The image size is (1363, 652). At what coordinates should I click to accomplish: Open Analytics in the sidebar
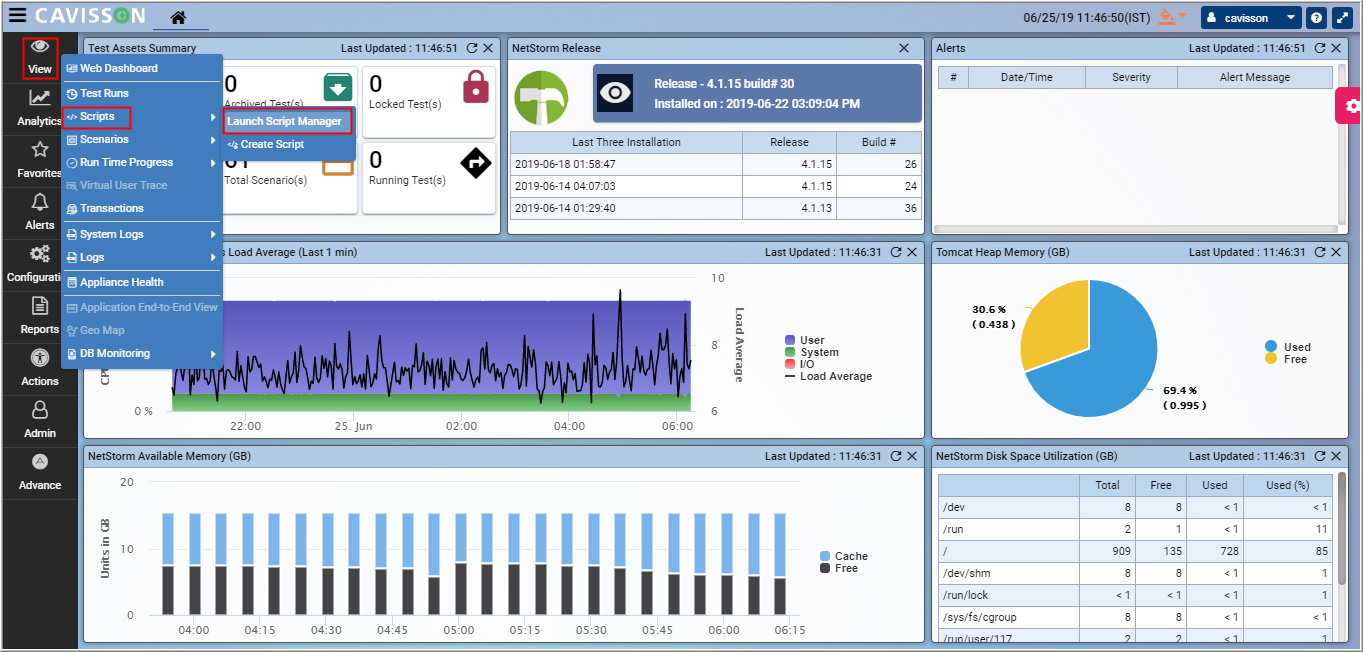[x=40, y=108]
